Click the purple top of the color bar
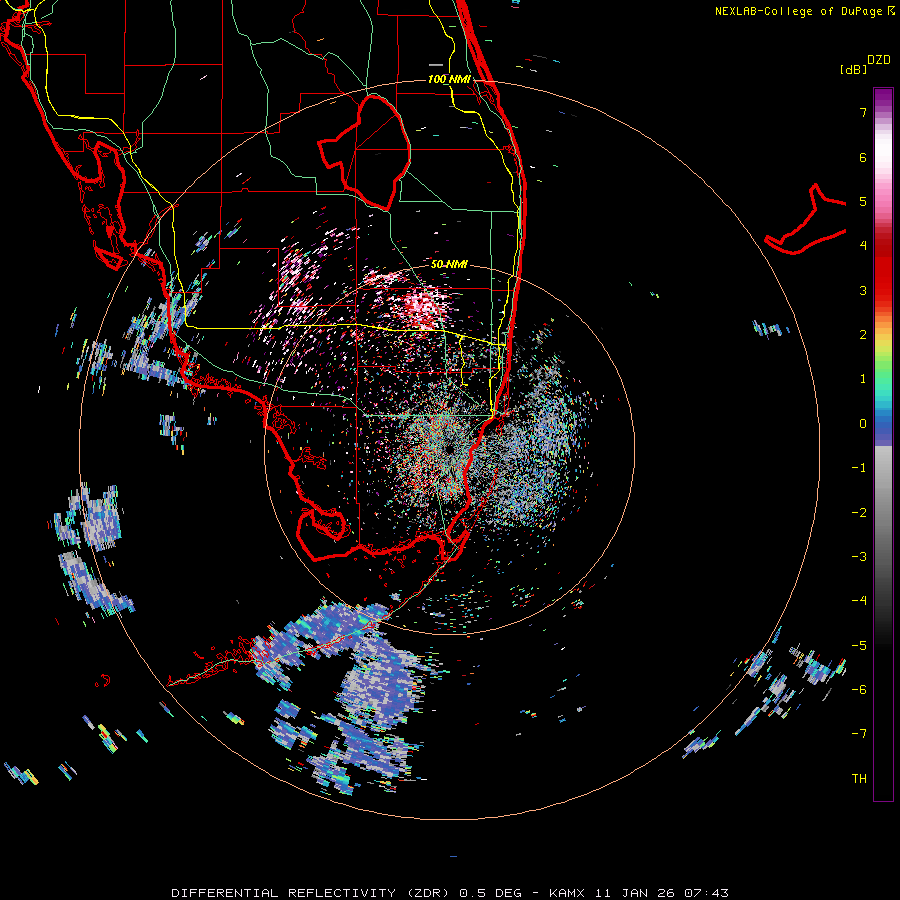 click(x=883, y=96)
